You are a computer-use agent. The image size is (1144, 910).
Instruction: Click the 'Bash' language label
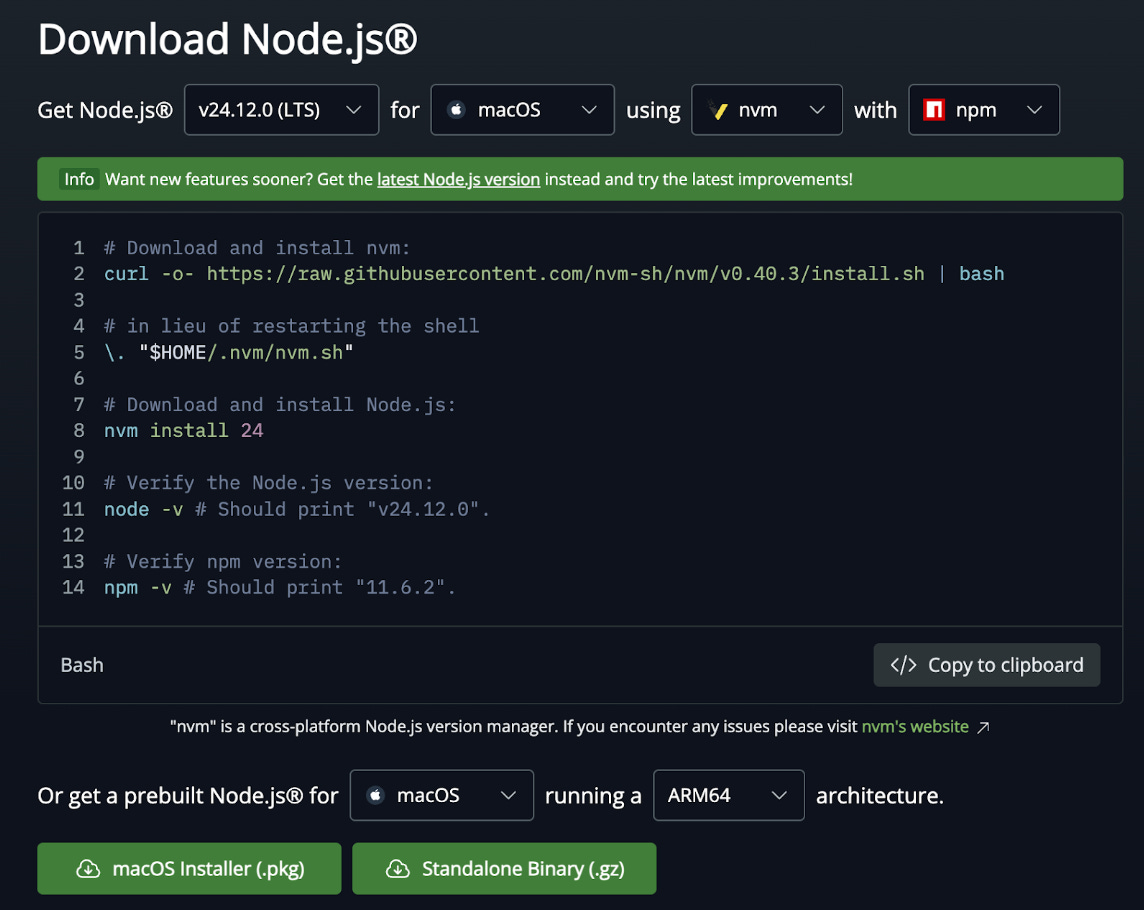(82, 665)
